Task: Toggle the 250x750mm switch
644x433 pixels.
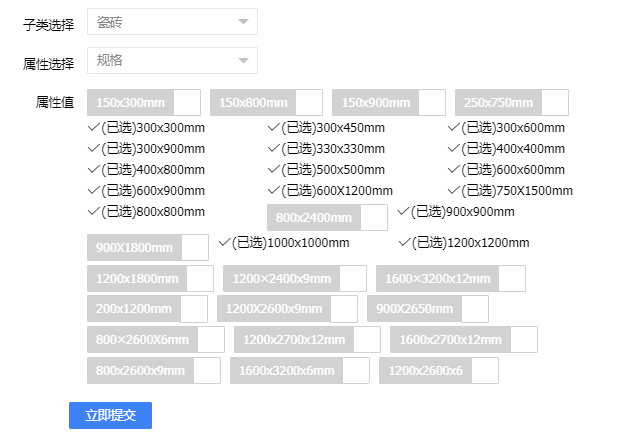Action: (x=511, y=103)
